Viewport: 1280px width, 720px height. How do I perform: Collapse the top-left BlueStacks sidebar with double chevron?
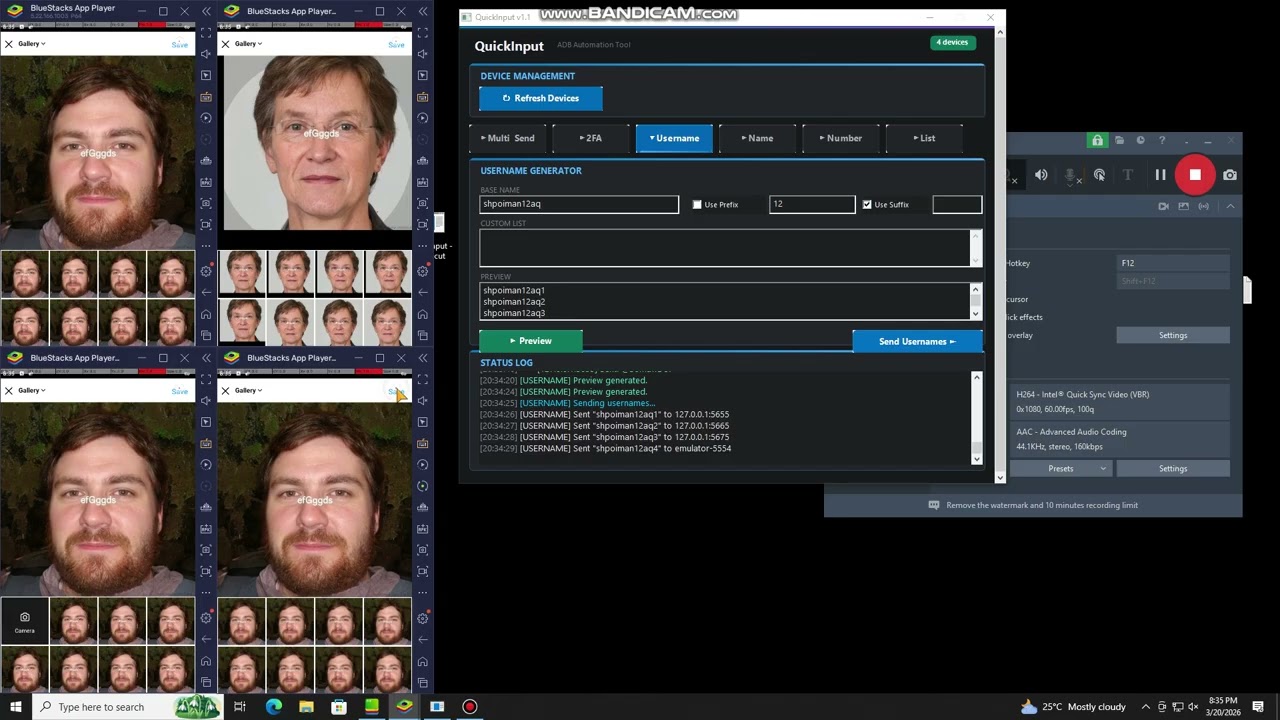tap(206, 11)
